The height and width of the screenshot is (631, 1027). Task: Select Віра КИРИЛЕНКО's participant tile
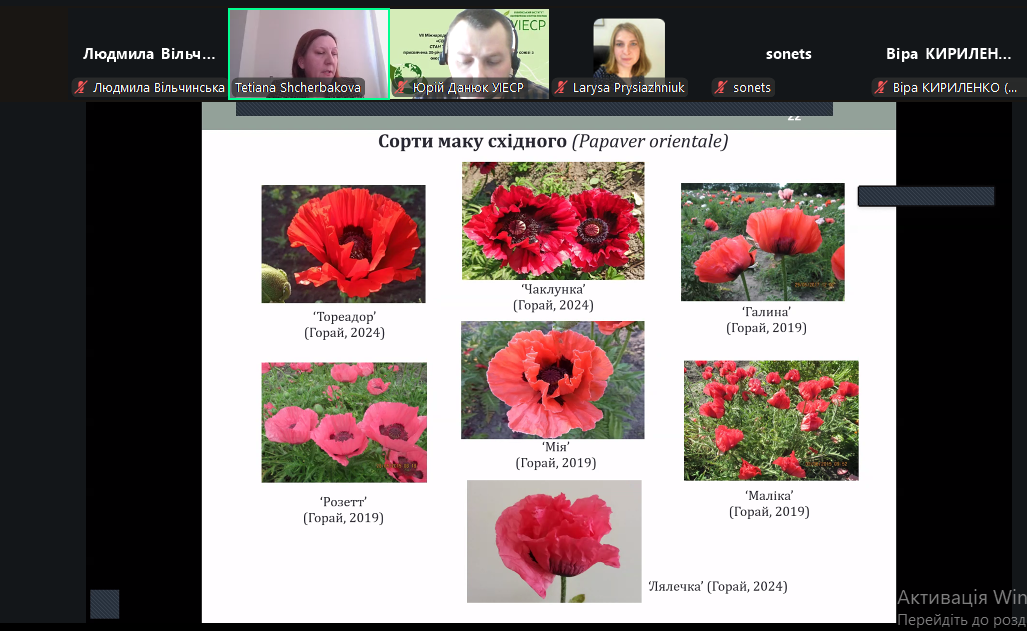click(948, 54)
